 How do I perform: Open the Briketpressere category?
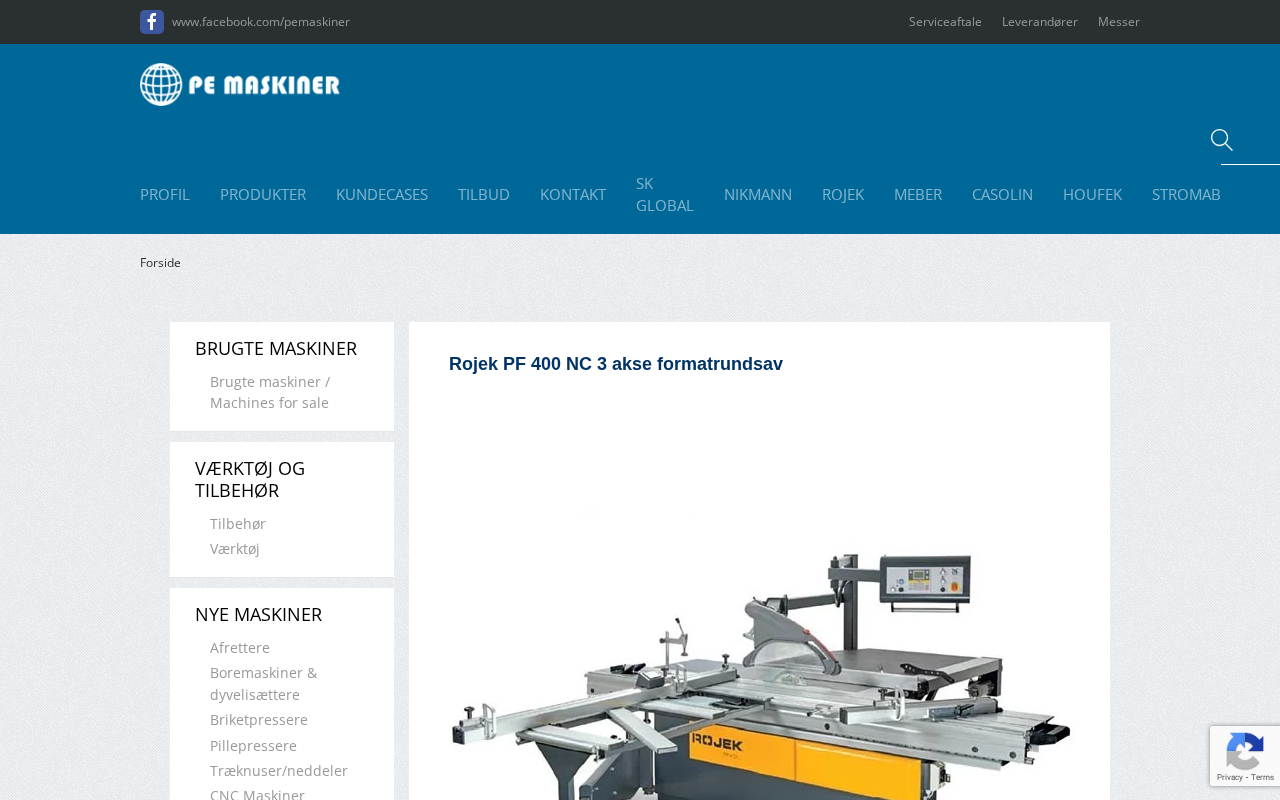click(x=259, y=720)
